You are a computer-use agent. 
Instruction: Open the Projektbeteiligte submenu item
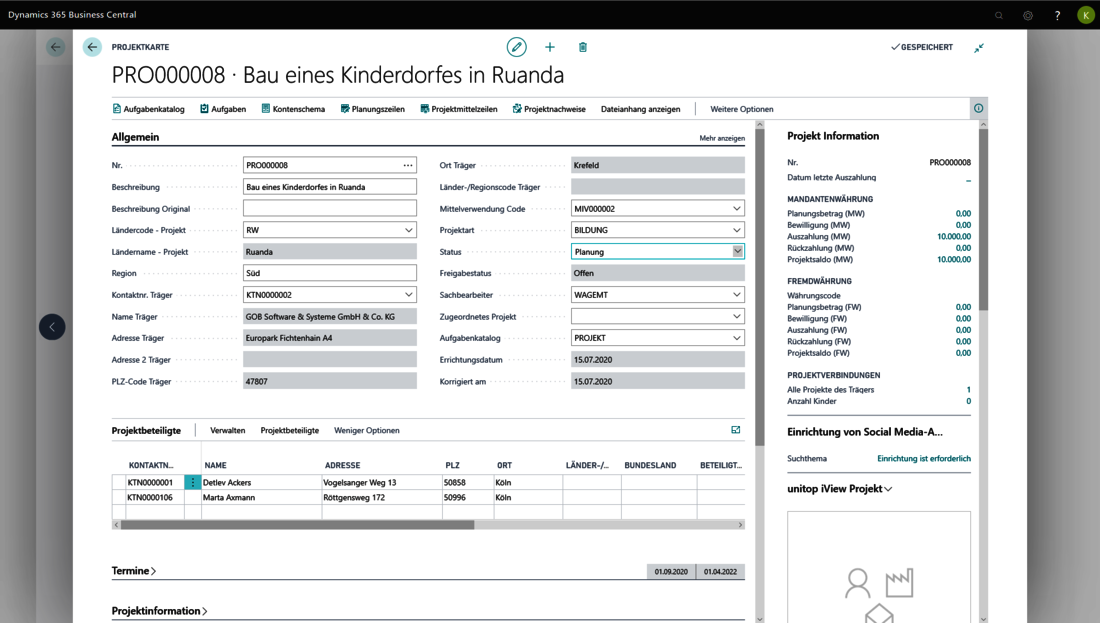point(290,430)
